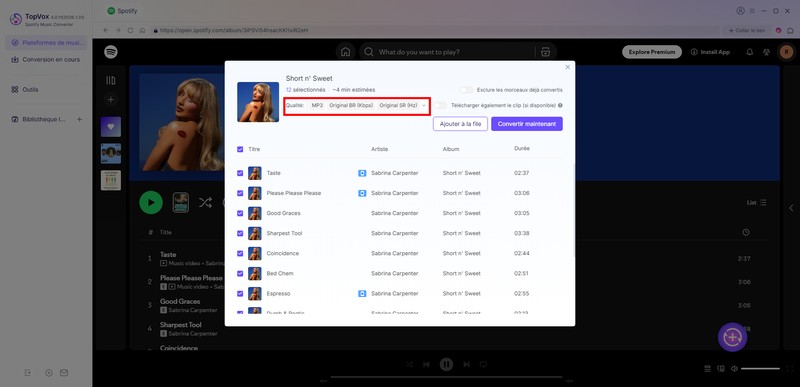Skip to previous track in player bar
The image size is (800, 387).
[426, 364]
